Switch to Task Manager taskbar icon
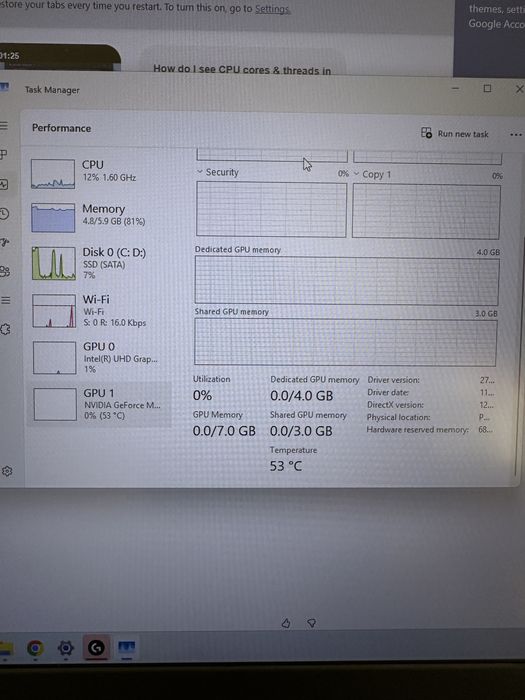The image size is (525, 700). pos(126,647)
